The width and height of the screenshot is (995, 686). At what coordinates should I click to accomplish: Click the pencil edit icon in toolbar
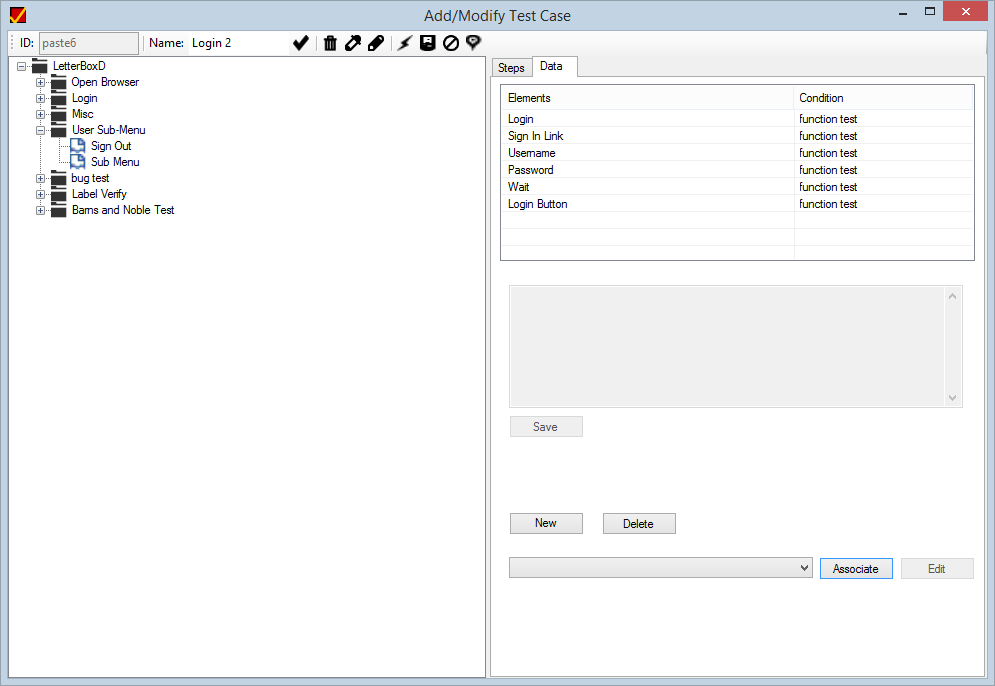[376, 43]
